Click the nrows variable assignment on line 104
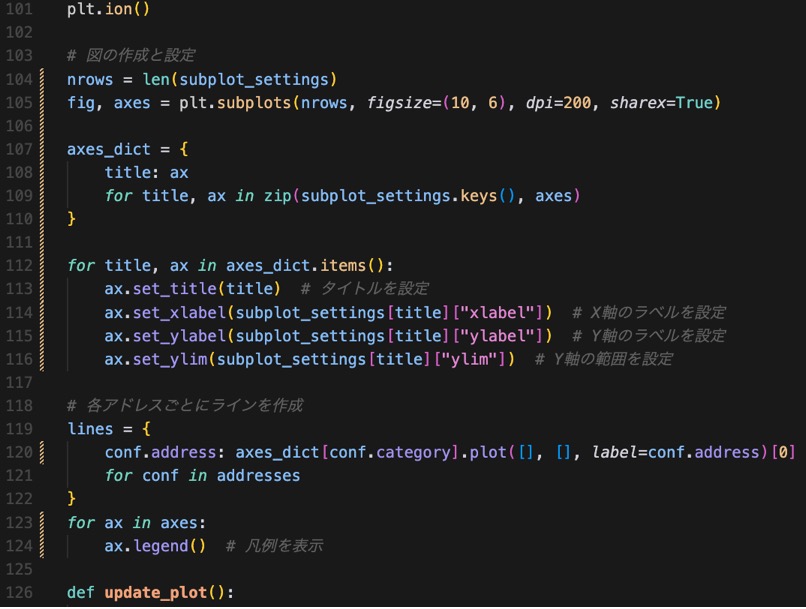 [x=90, y=80]
